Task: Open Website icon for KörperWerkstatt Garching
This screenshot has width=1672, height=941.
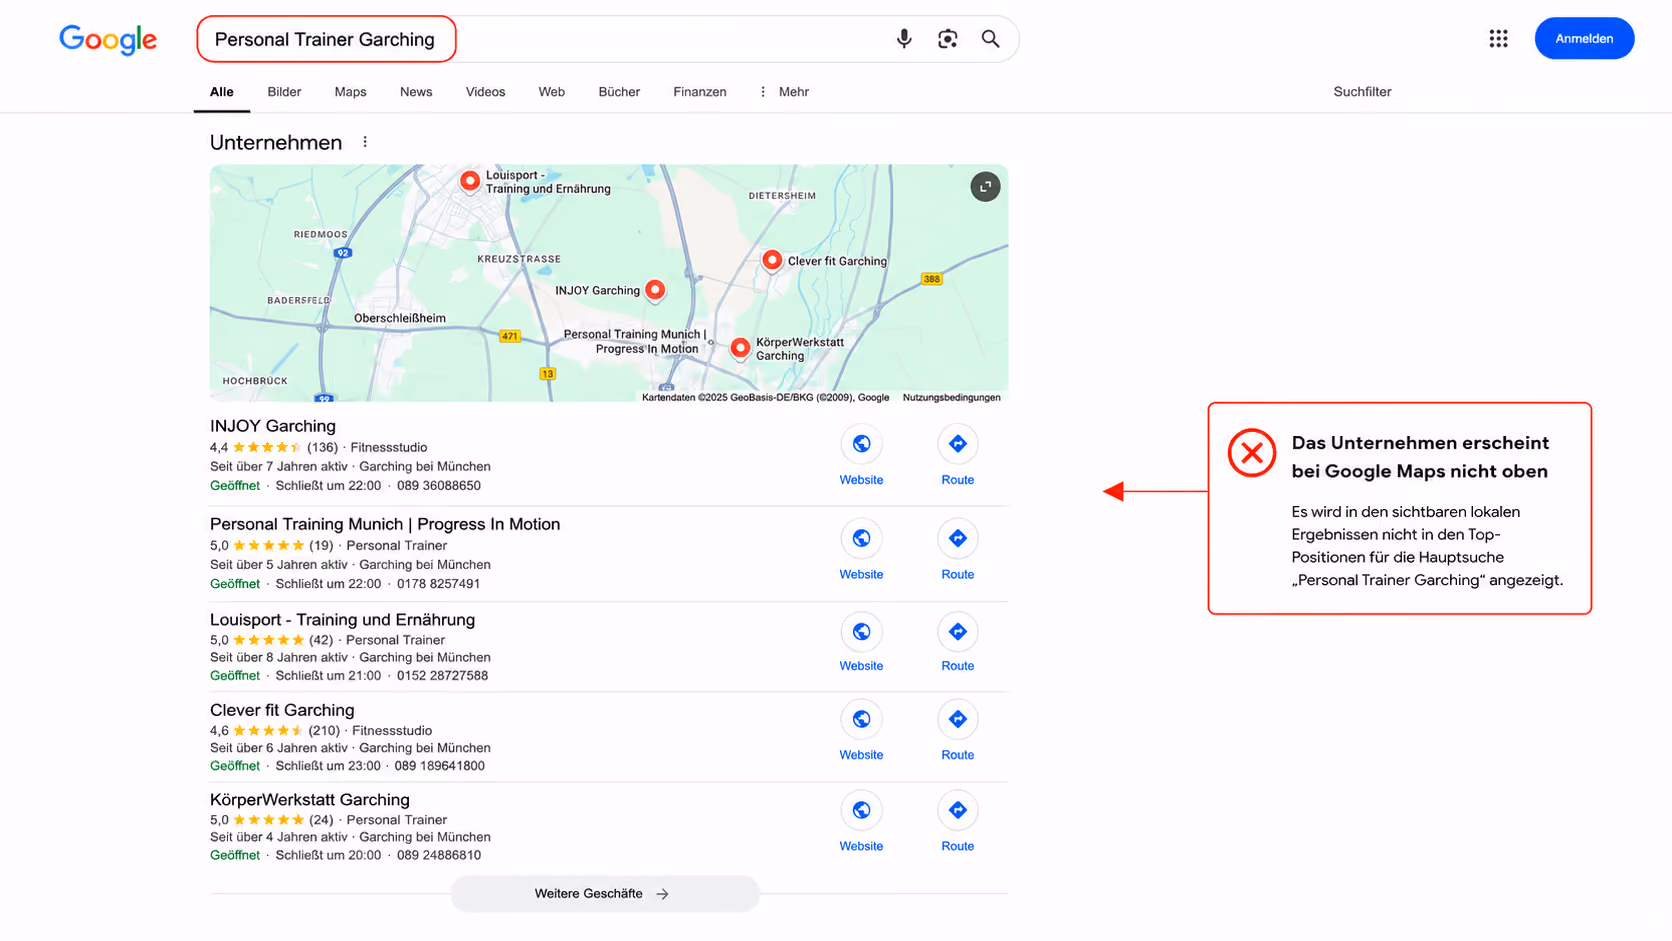Action: [861, 810]
